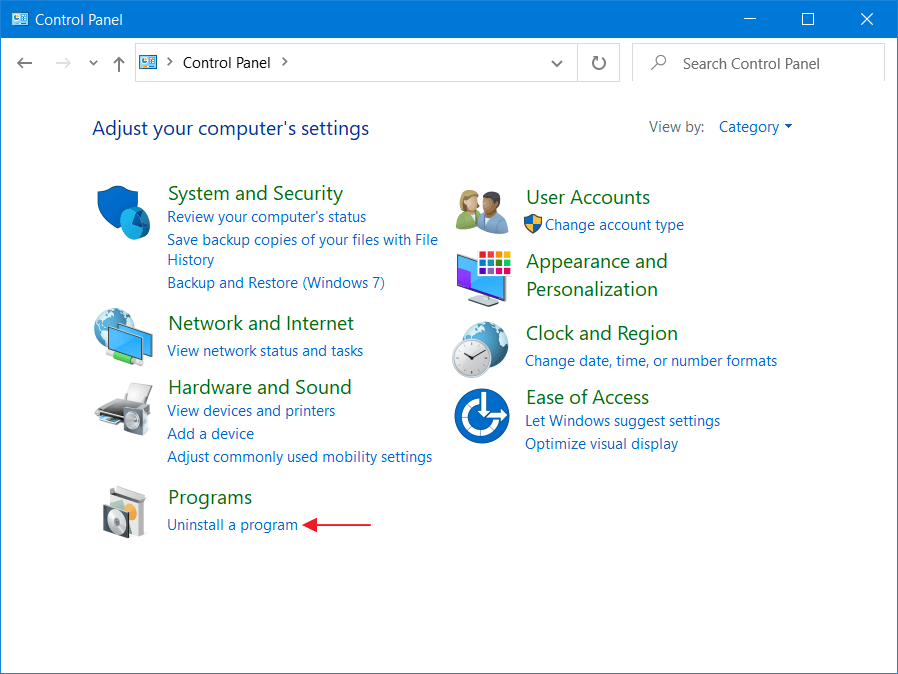Click the search magnifier icon
This screenshot has width=898, height=674.
(659, 62)
